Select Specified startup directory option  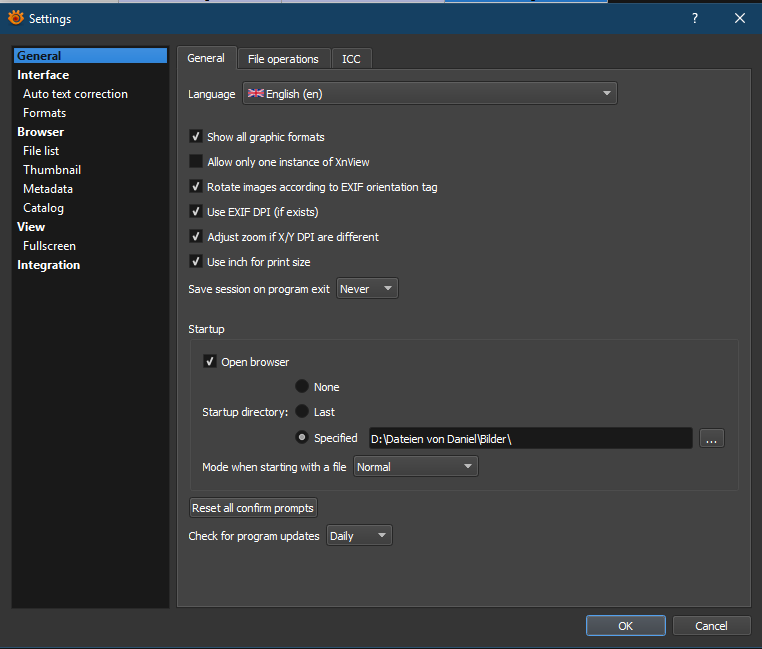pyautogui.click(x=302, y=438)
